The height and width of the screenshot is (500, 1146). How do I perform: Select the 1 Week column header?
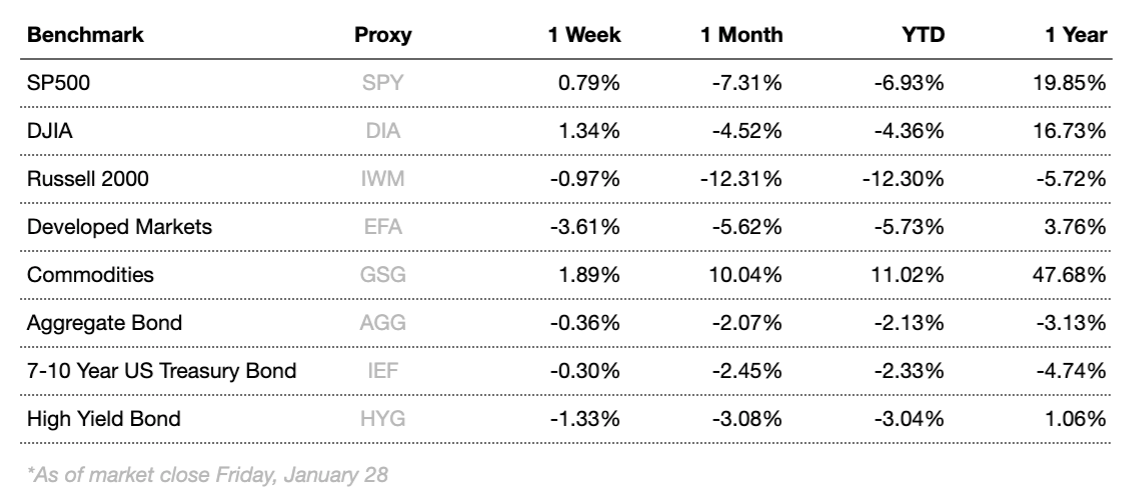click(584, 35)
